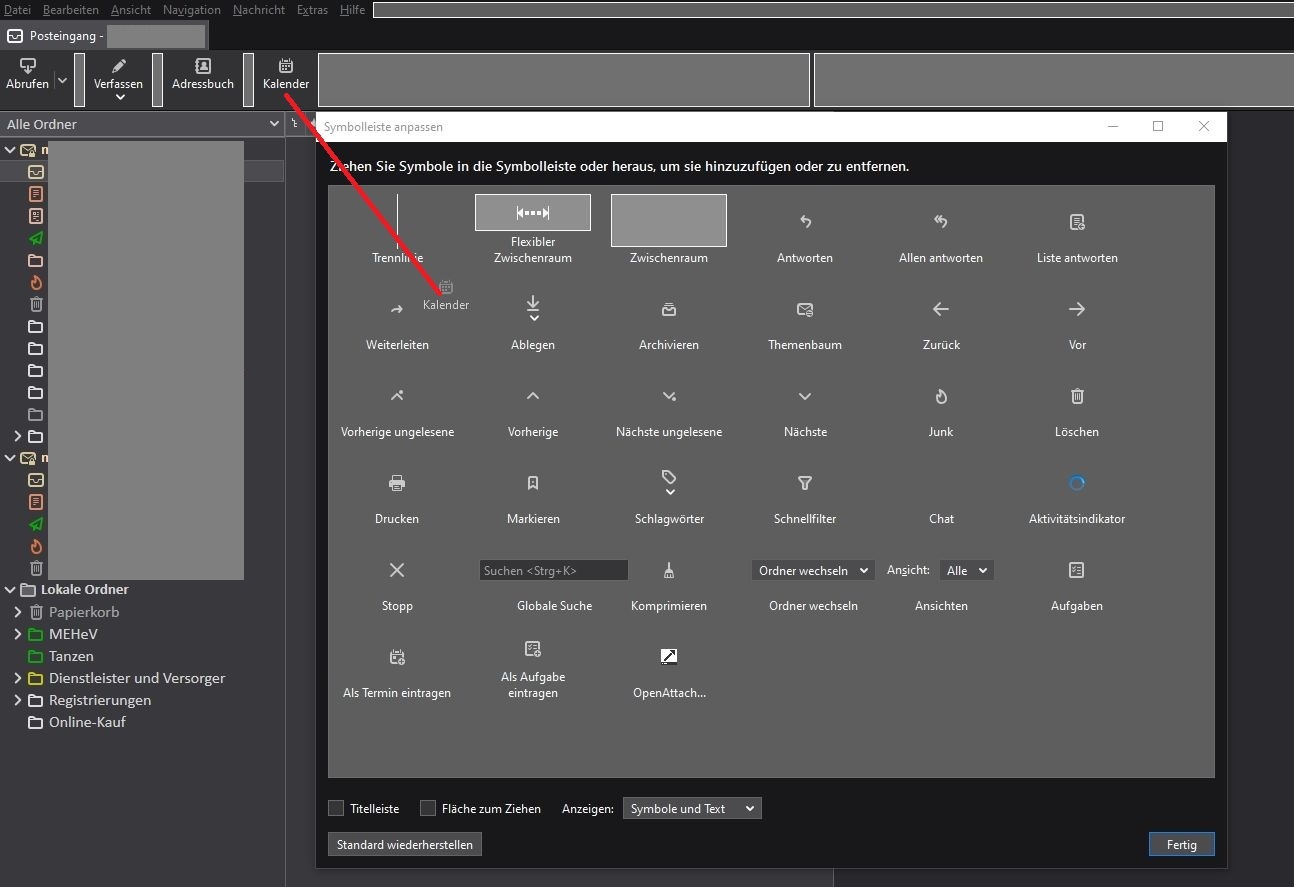Select the Als Termin eintragen icon
1294x887 pixels.
click(397, 658)
